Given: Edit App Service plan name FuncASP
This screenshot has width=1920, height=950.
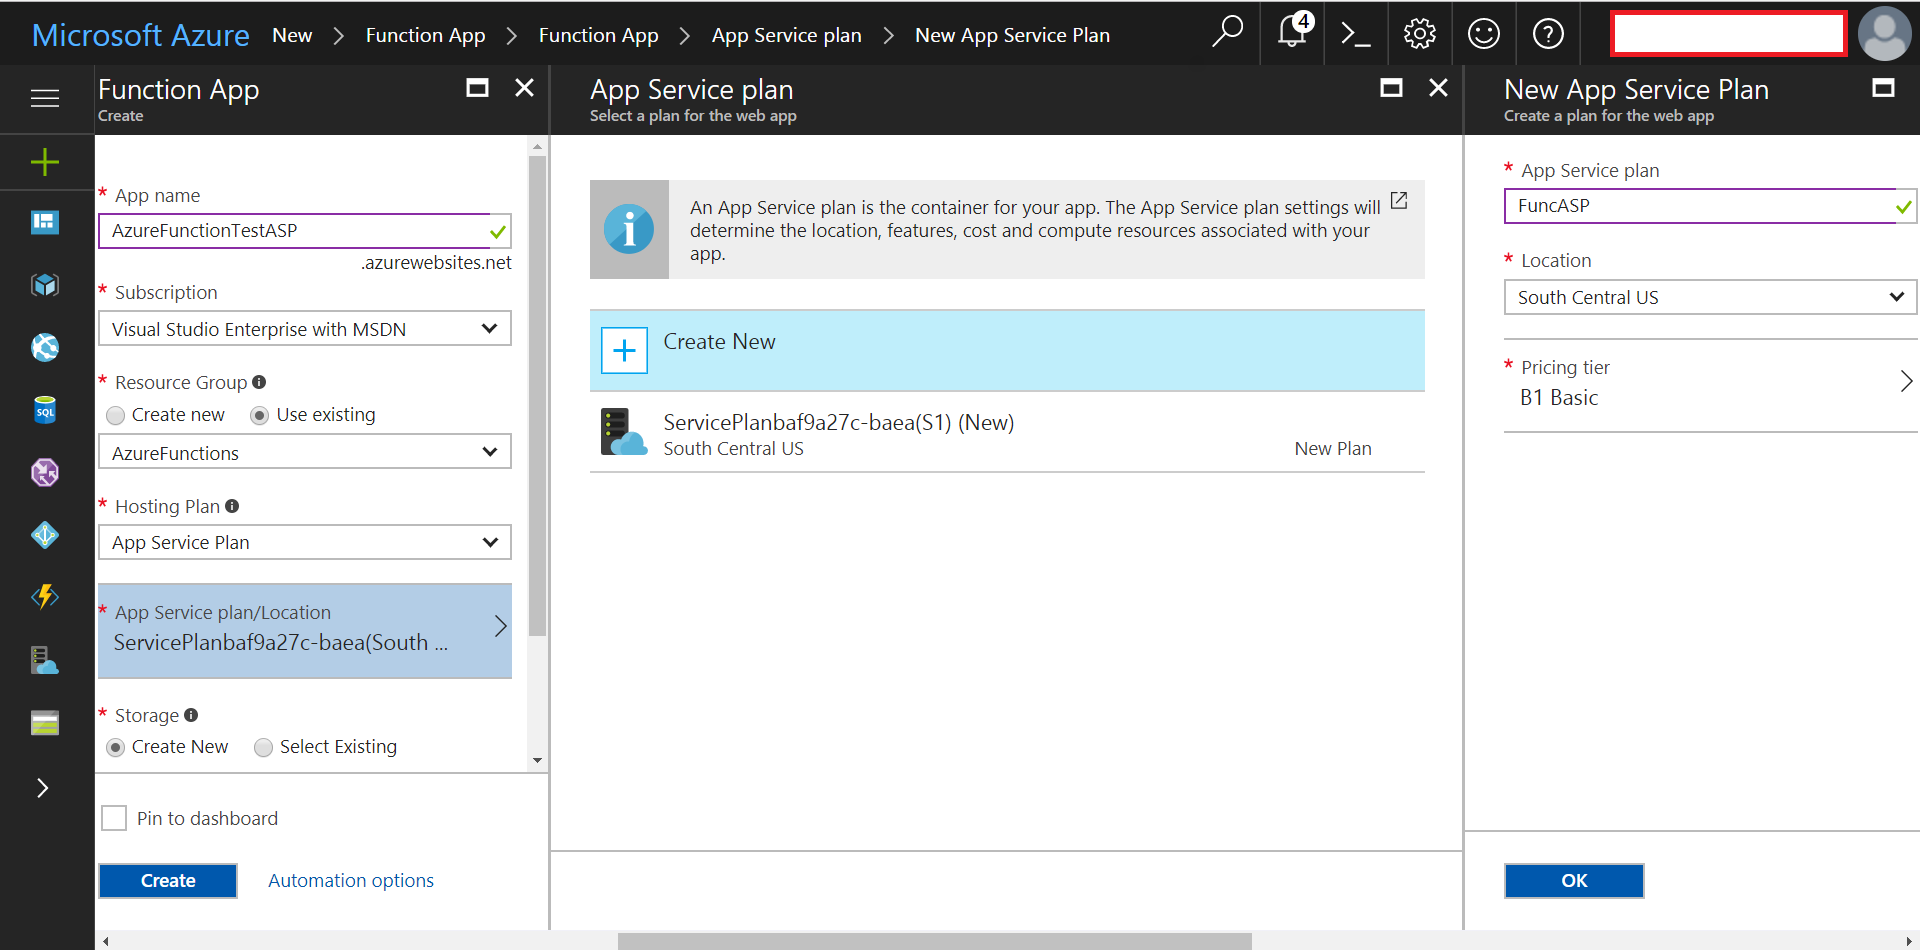Looking at the screenshot, I should pyautogui.click(x=1710, y=206).
